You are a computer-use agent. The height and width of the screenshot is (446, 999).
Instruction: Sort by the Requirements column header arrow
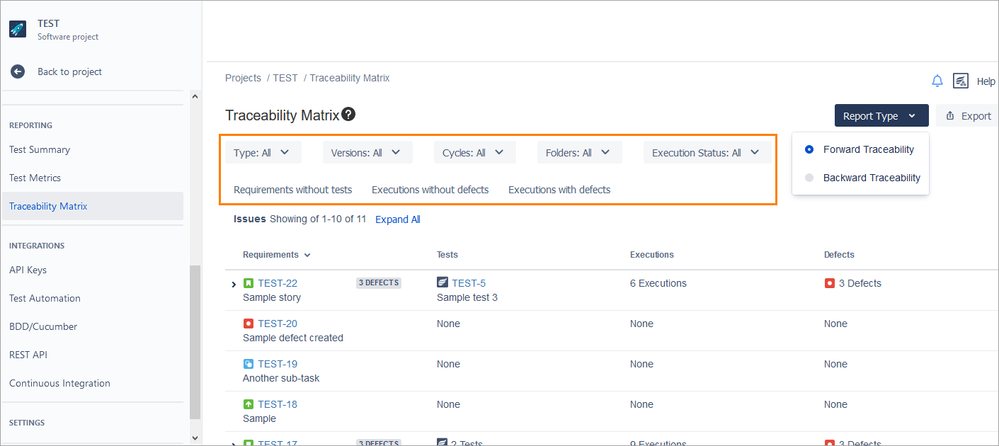point(308,255)
